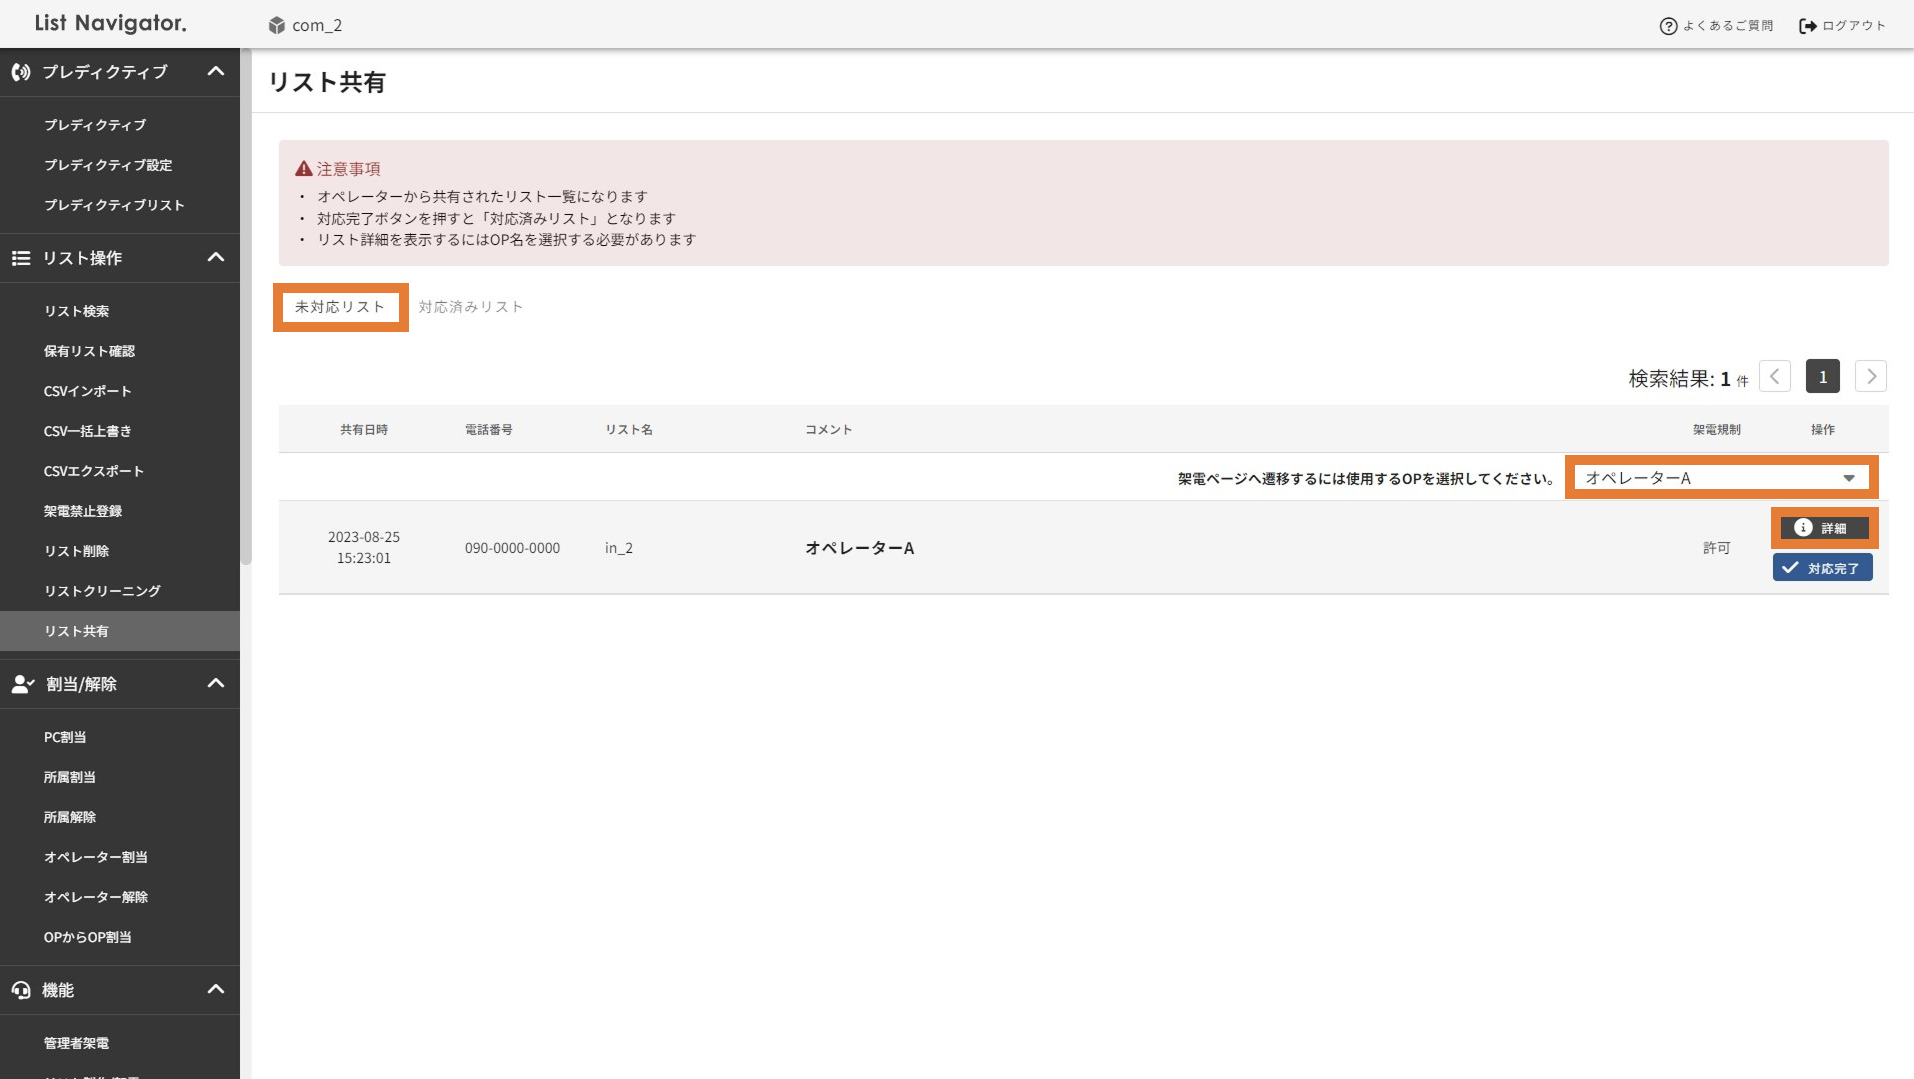Click the predictive phone signal icon
The width and height of the screenshot is (1914, 1079).
click(21, 72)
